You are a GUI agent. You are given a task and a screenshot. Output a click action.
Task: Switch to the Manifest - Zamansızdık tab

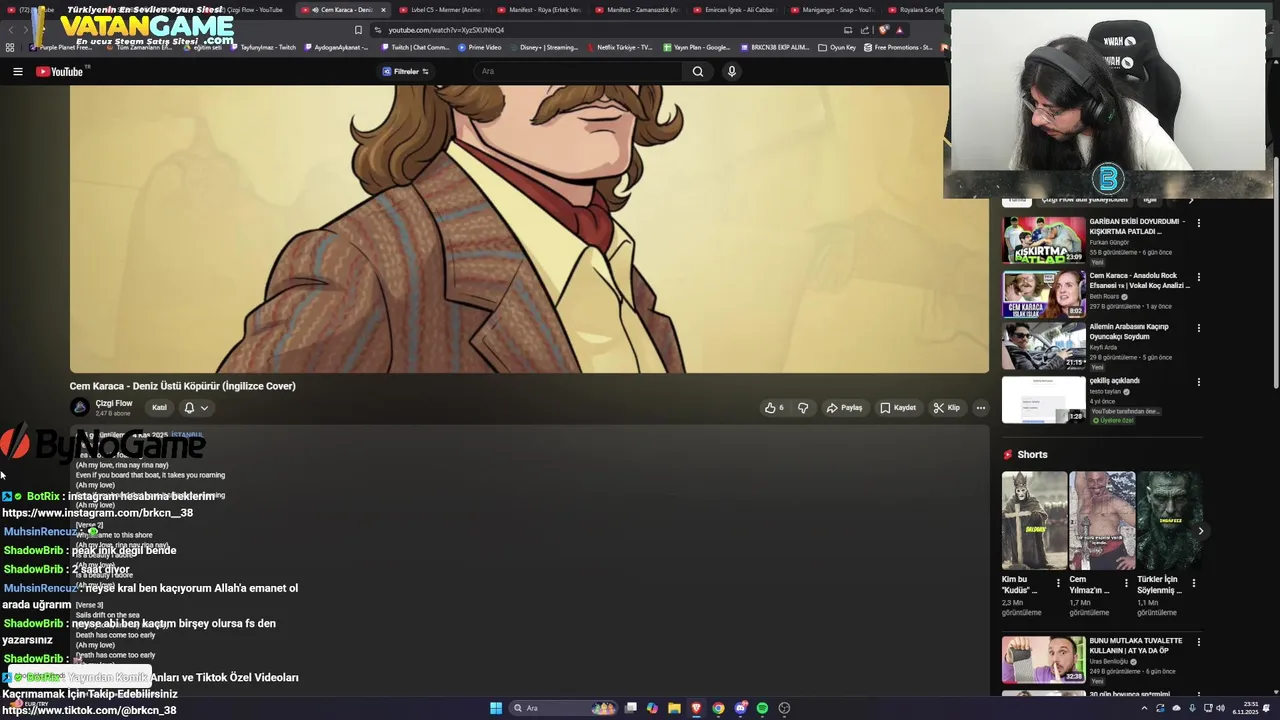coord(637,10)
